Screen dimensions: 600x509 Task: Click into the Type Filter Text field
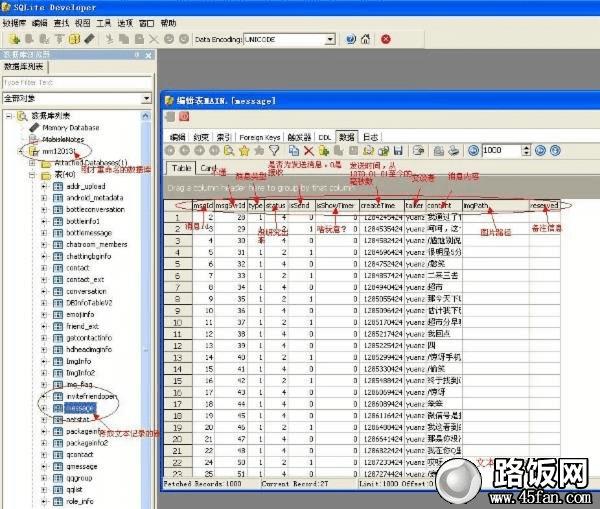pos(77,83)
